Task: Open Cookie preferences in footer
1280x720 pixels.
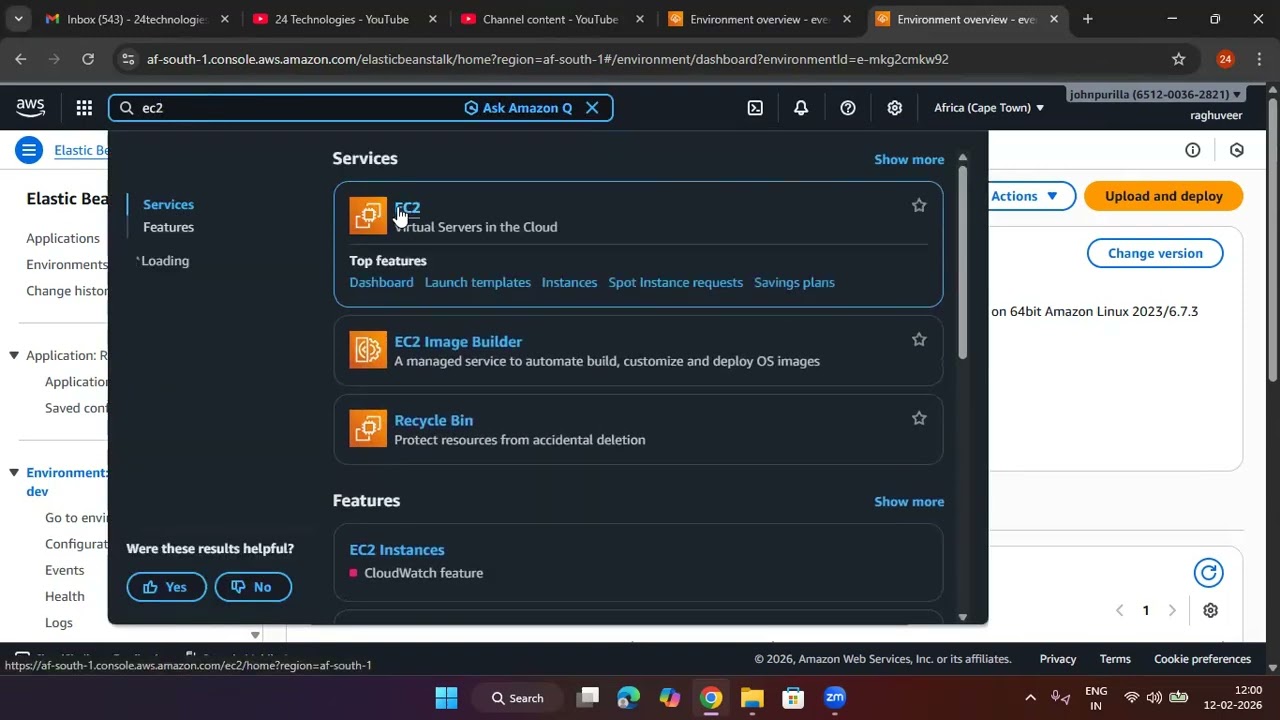Action: click(x=1202, y=659)
